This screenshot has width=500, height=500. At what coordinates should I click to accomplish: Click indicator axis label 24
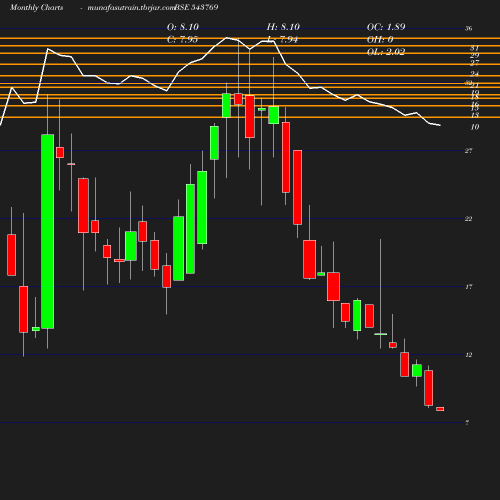(x=475, y=74)
